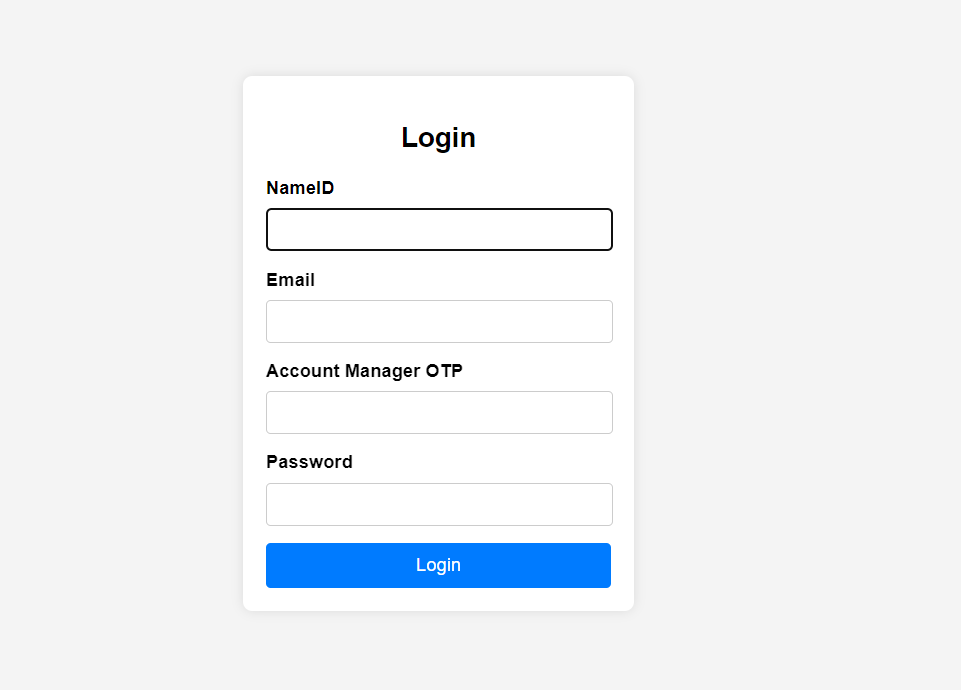Click the Account Manager OTP label
Screen dimensions: 961x690
364,371
